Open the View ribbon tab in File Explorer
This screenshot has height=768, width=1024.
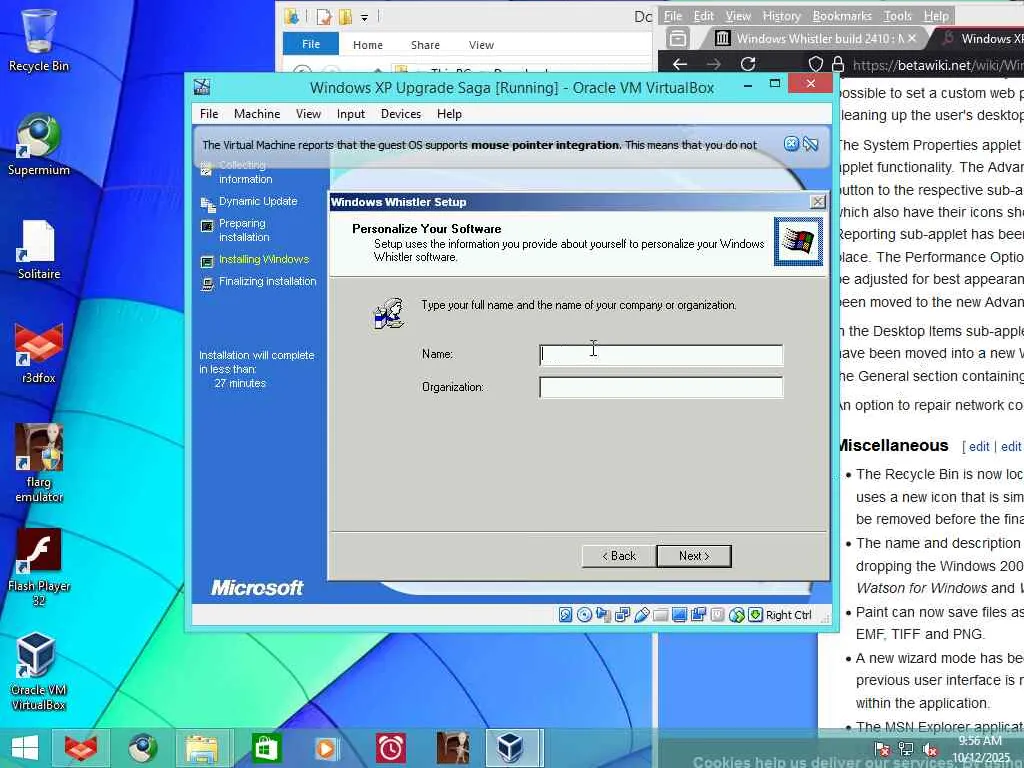point(481,45)
